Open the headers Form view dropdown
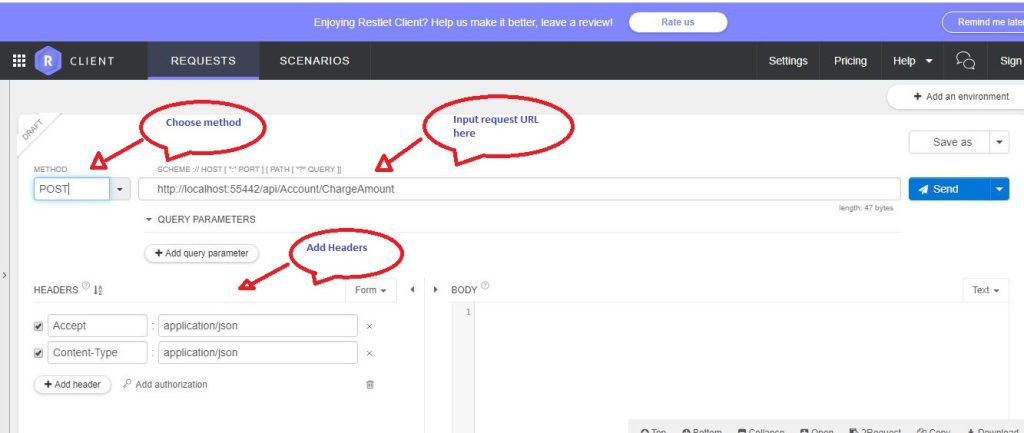This screenshot has height=433, width=1024. 370,290
